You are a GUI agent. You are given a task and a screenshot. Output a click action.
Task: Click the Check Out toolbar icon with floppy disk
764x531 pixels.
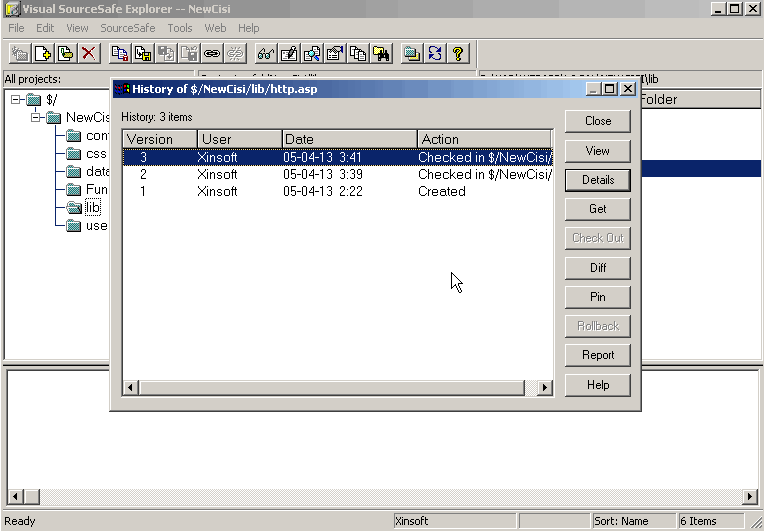coord(142,53)
